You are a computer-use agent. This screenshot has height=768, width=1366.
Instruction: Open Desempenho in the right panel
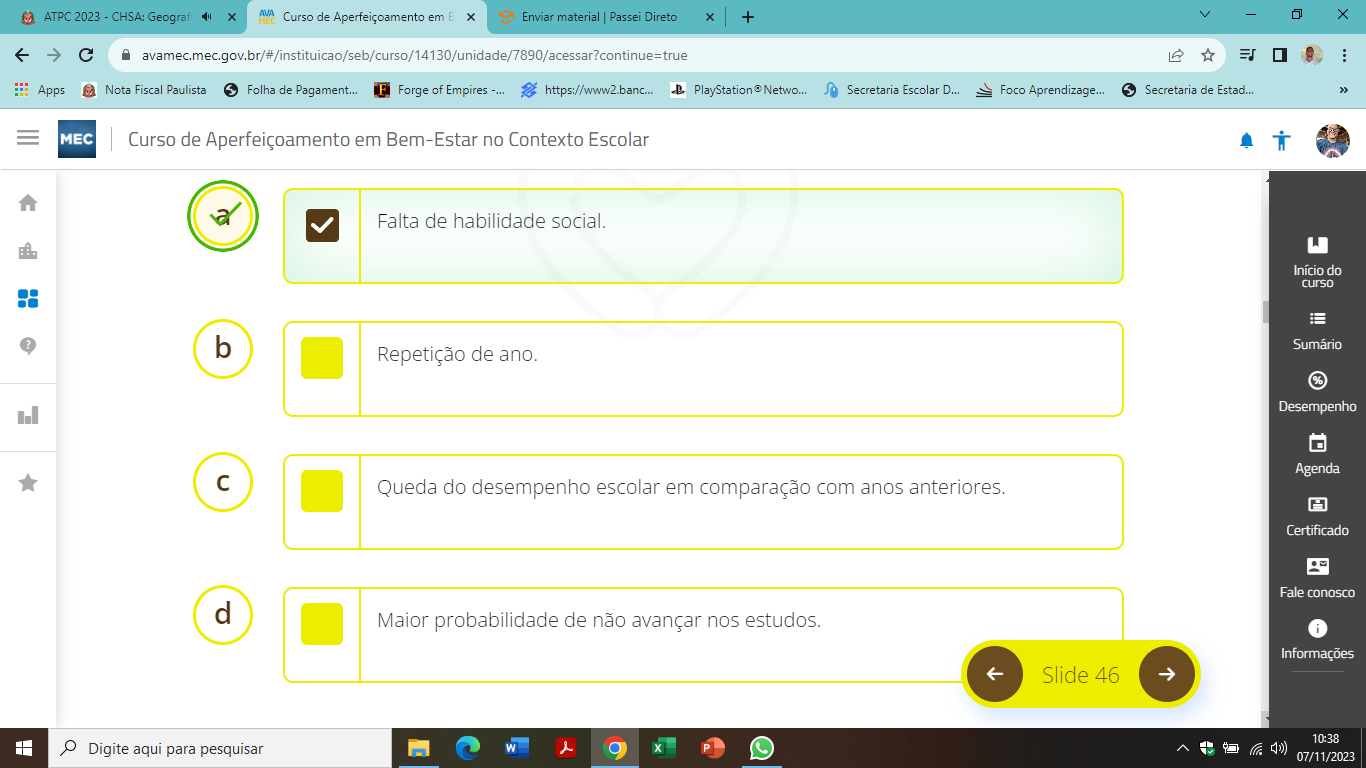pyautogui.click(x=1317, y=391)
